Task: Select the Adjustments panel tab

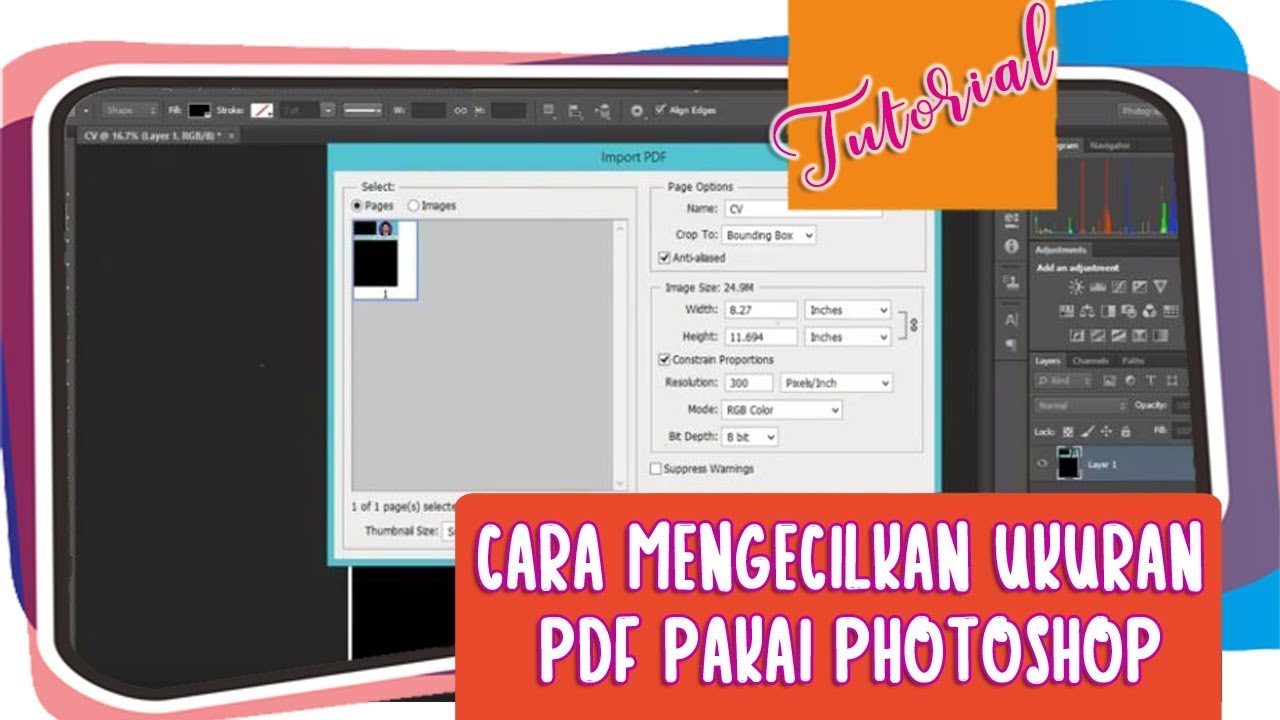Action: (1060, 250)
